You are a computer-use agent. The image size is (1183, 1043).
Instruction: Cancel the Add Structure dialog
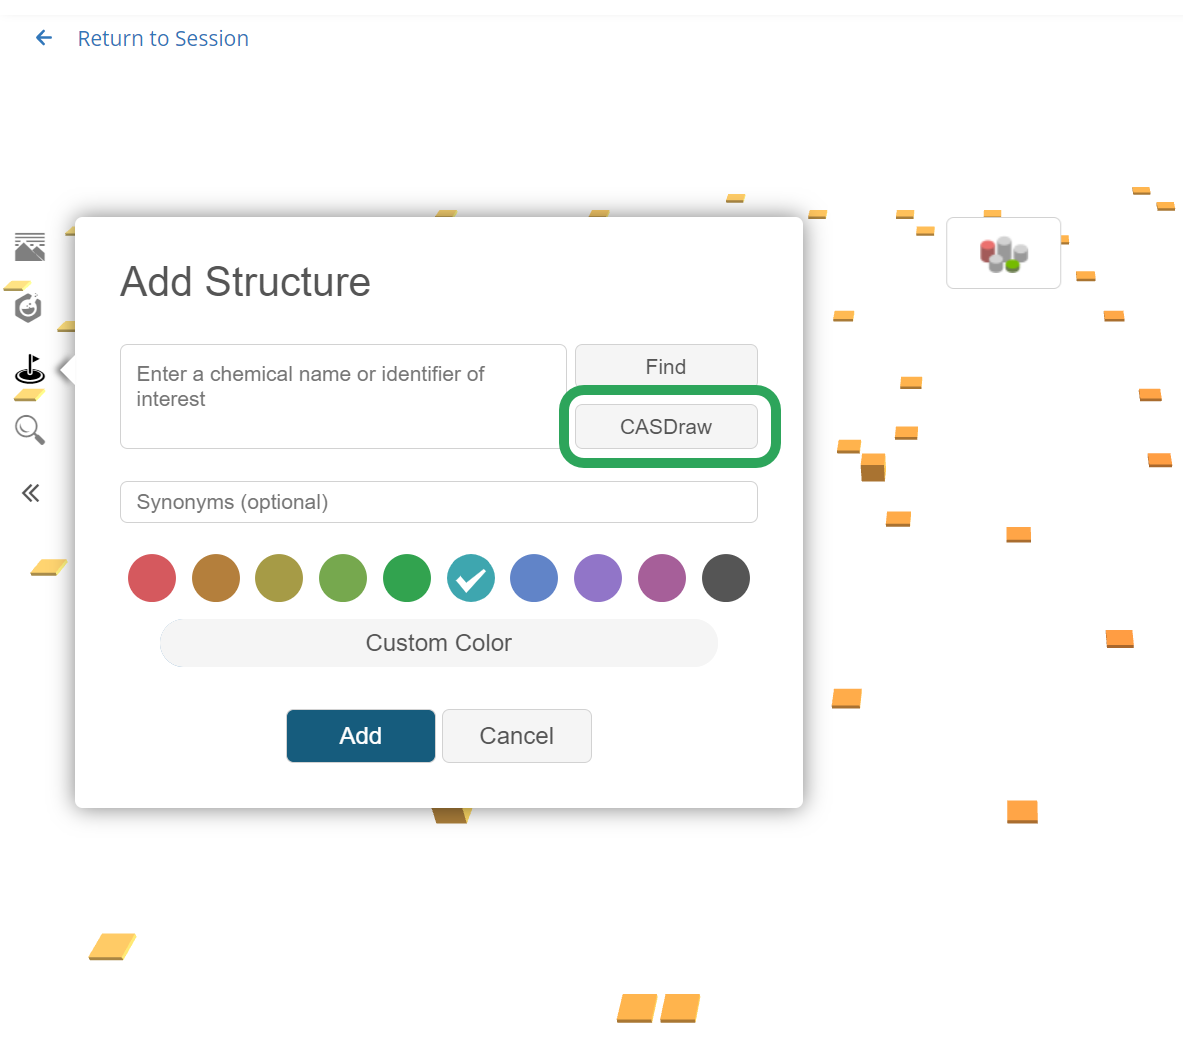pos(517,736)
